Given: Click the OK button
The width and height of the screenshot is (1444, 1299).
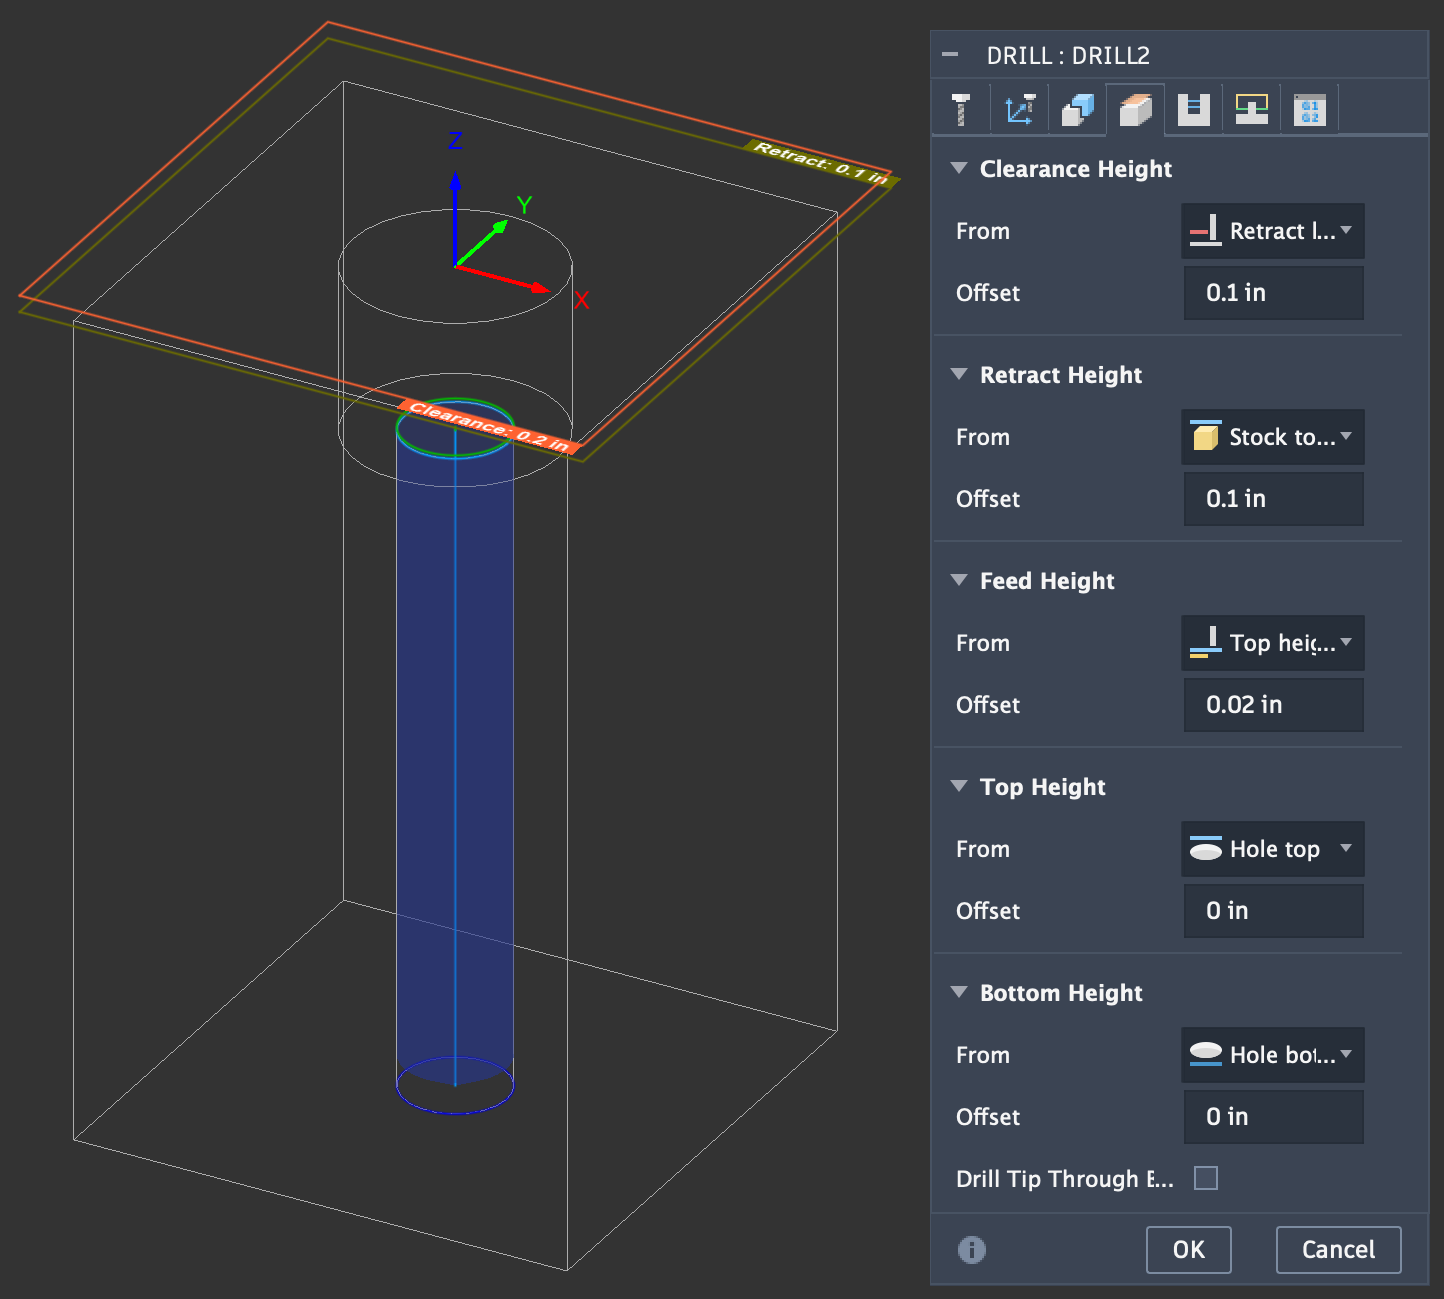Looking at the screenshot, I should (1189, 1250).
